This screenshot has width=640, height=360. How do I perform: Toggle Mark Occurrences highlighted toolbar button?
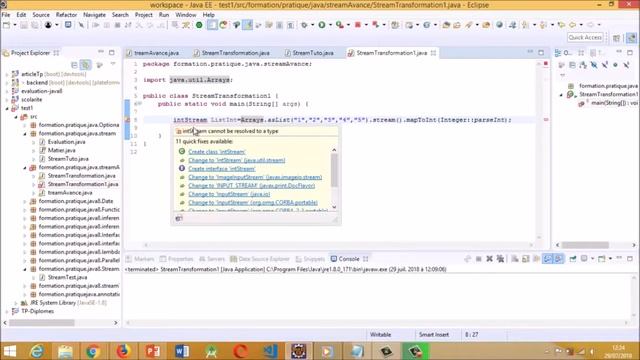(247, 25)
